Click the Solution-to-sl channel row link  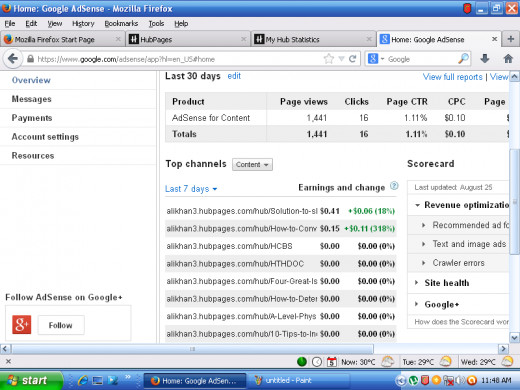tap(242, 211)
